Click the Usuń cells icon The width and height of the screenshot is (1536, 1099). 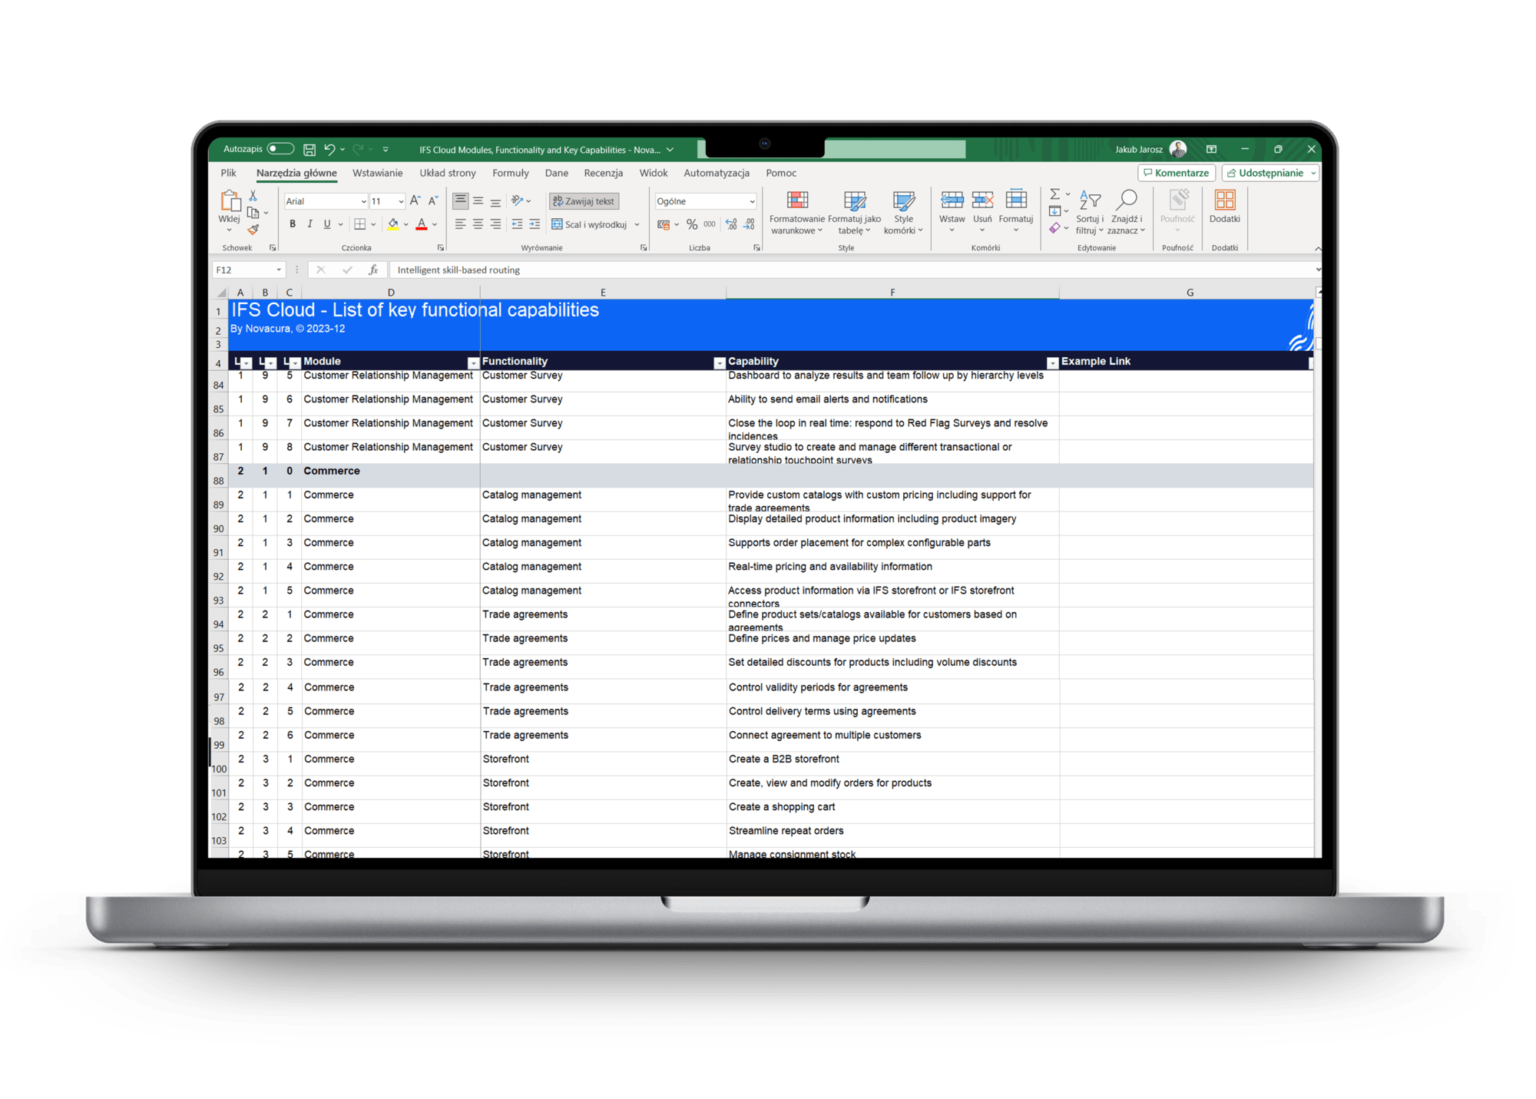click(x=983, y=207)
